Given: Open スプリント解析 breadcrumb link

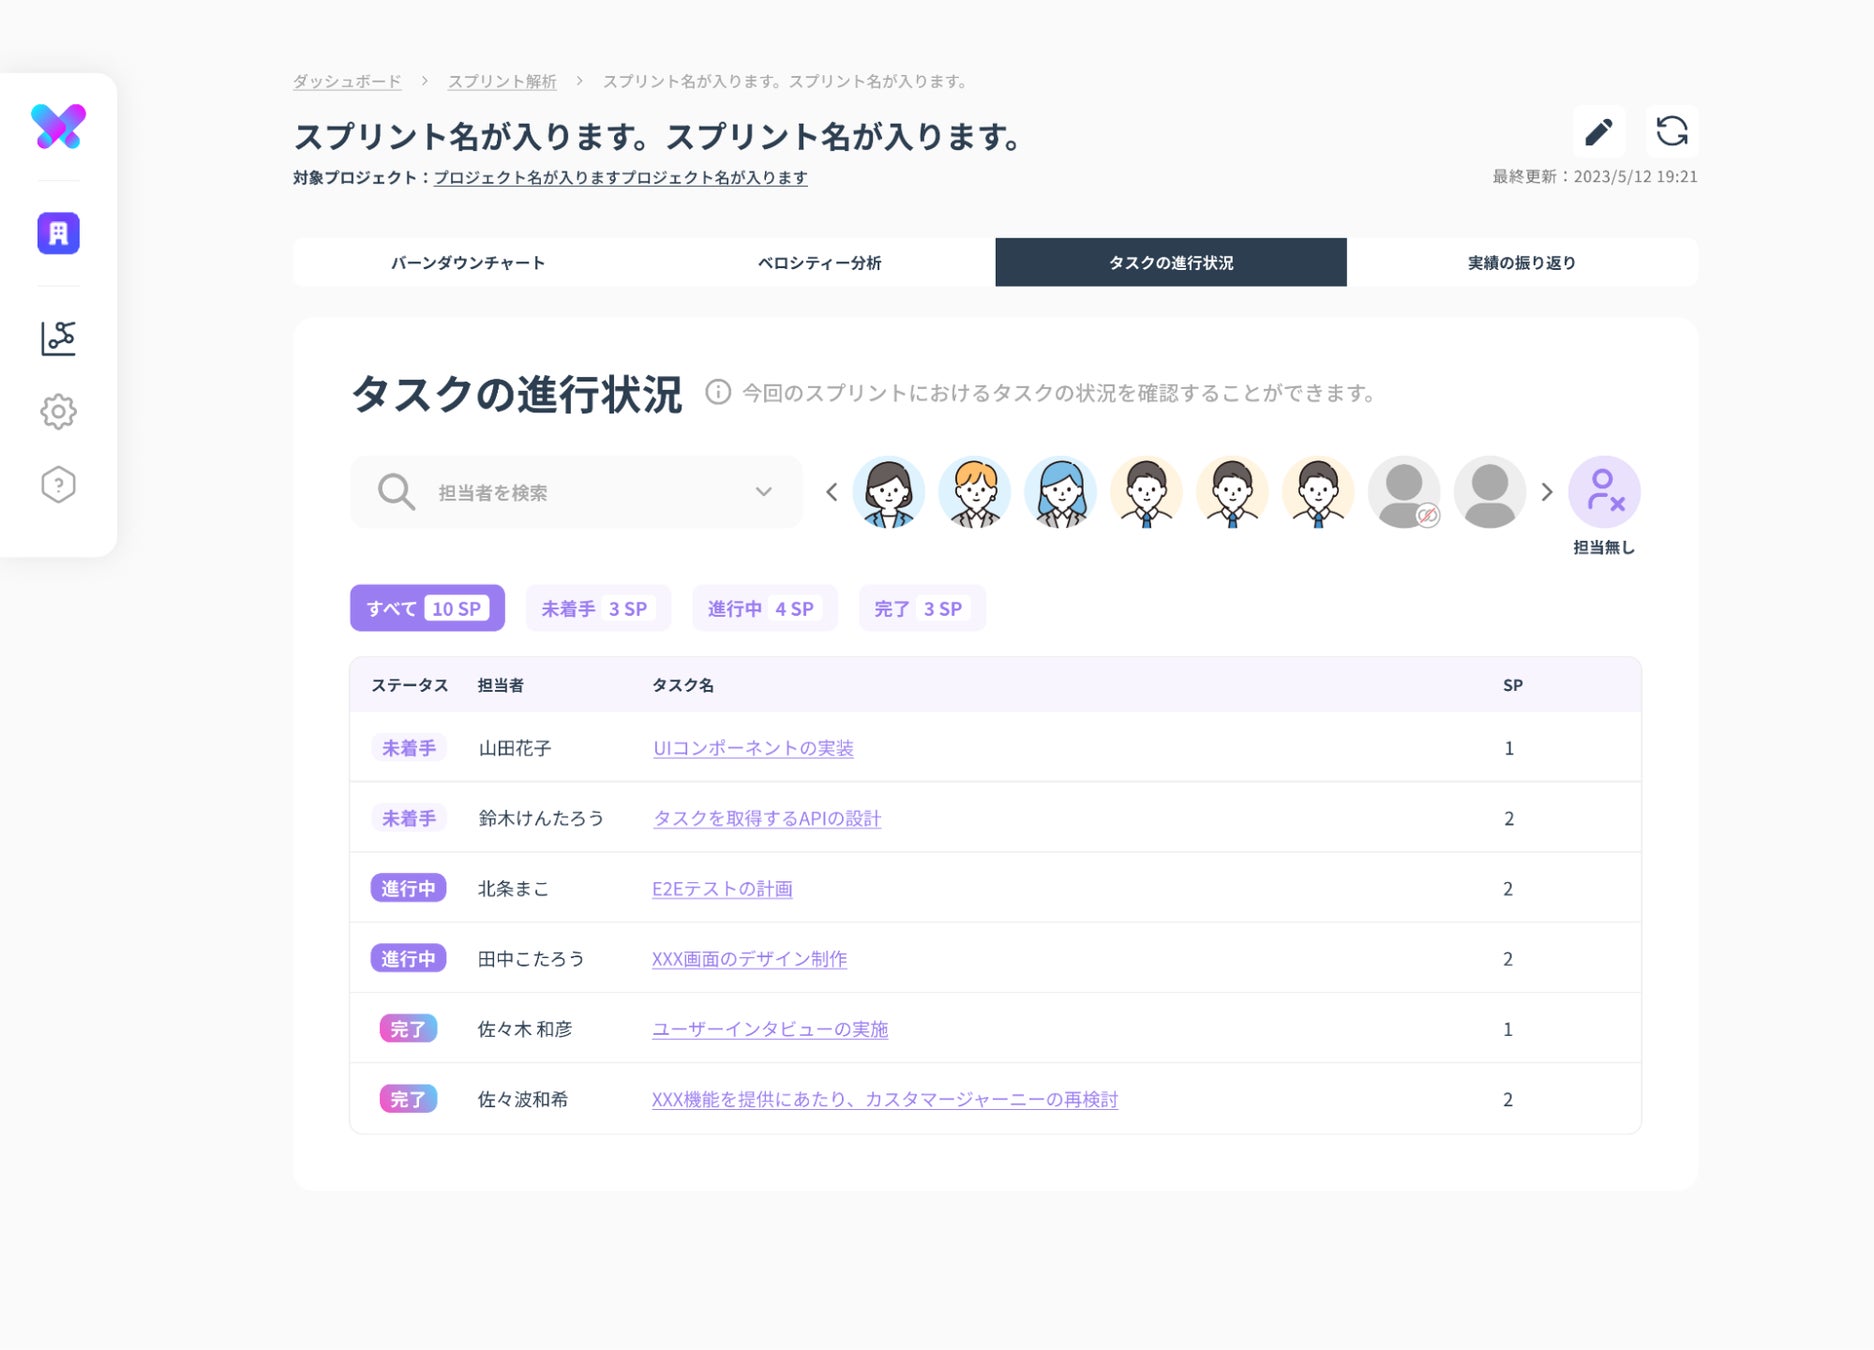Looking at the screenshot, I should (x=502, y=81).
